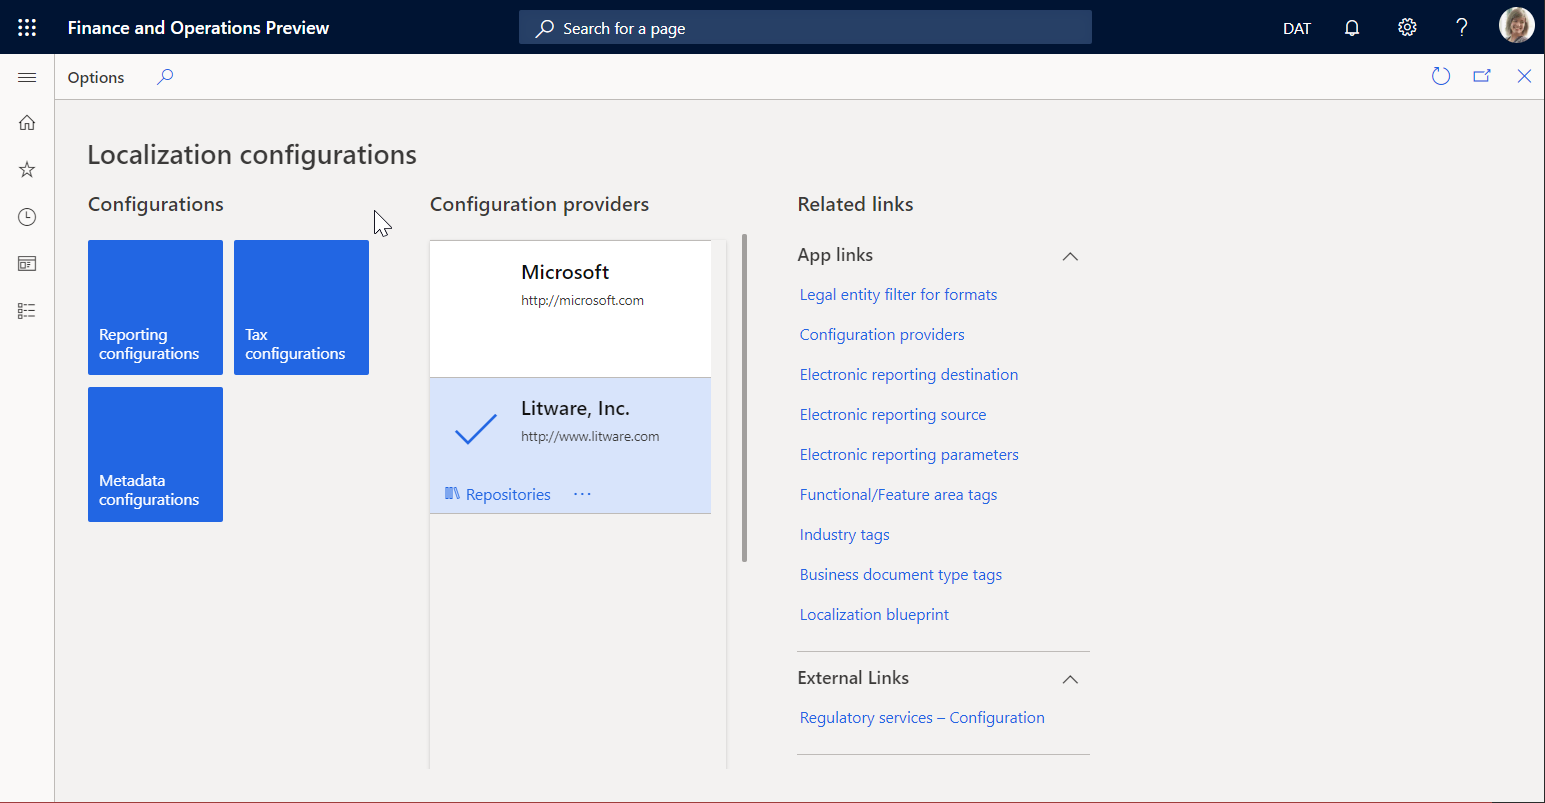Open Recent clock icon in sidebar
This screenshot has height=803, width=1545.
(27, 217)
